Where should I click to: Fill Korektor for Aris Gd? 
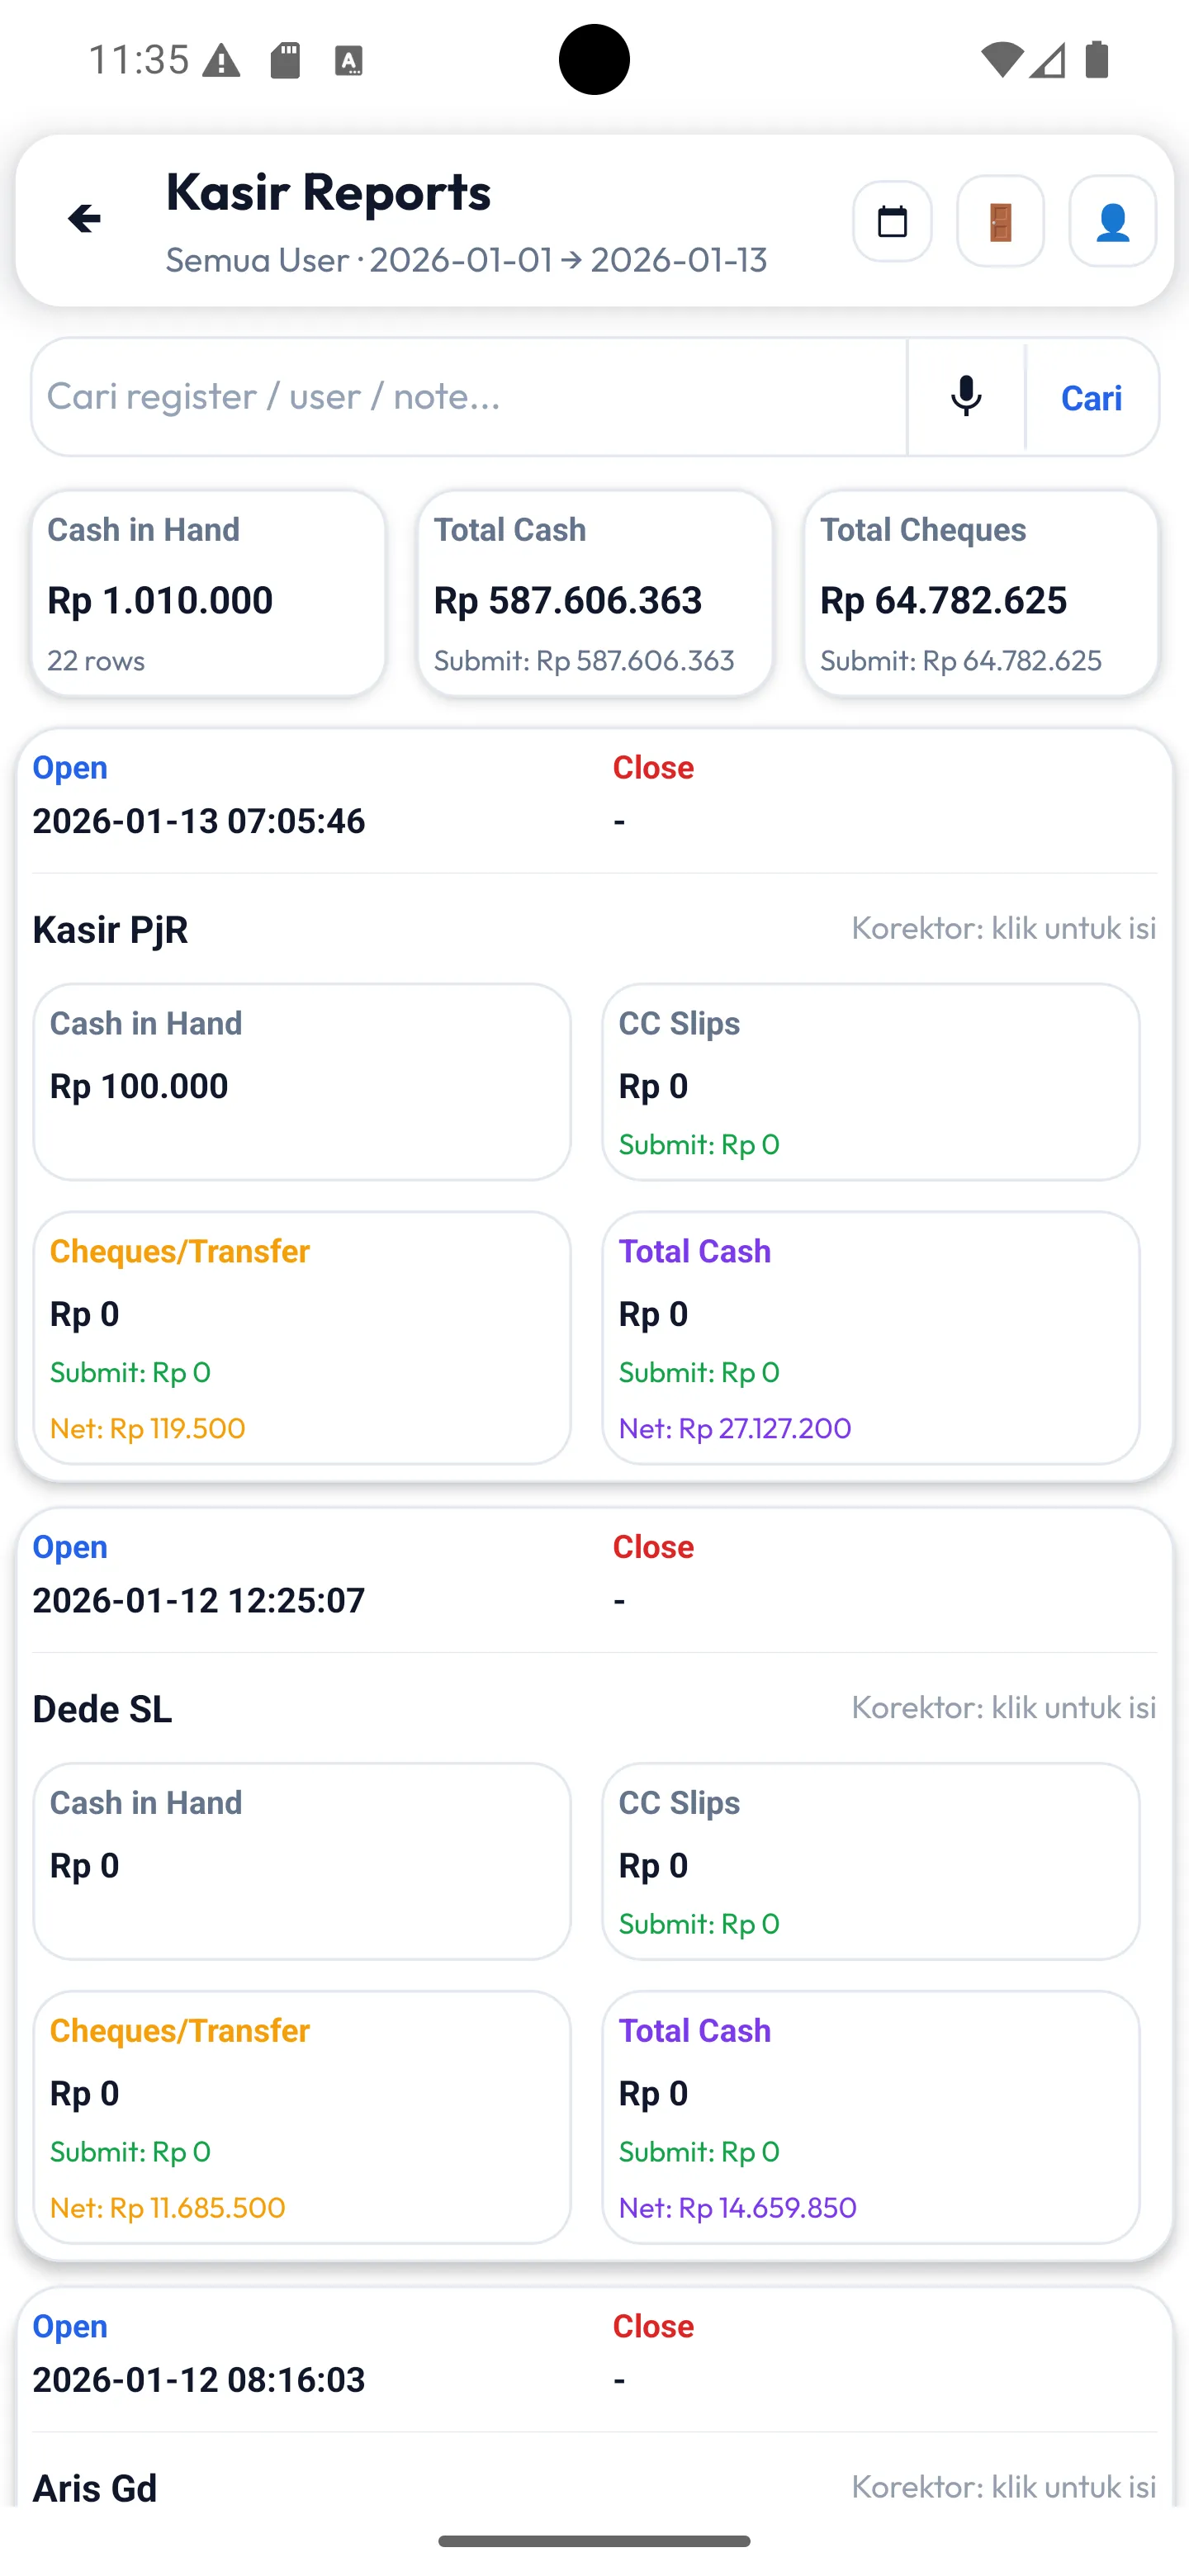(x=1003, y=2486)
